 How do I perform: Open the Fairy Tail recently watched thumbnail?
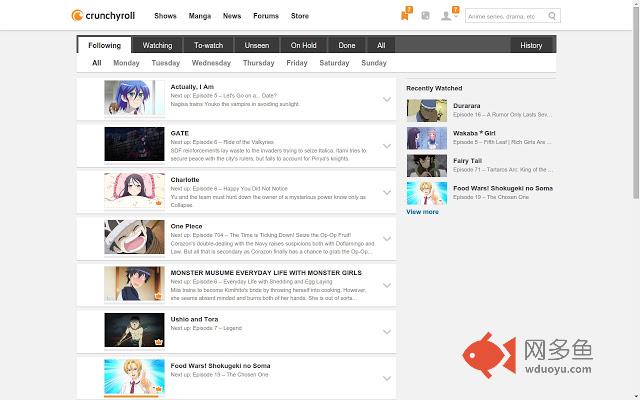(x=427, y=165)
